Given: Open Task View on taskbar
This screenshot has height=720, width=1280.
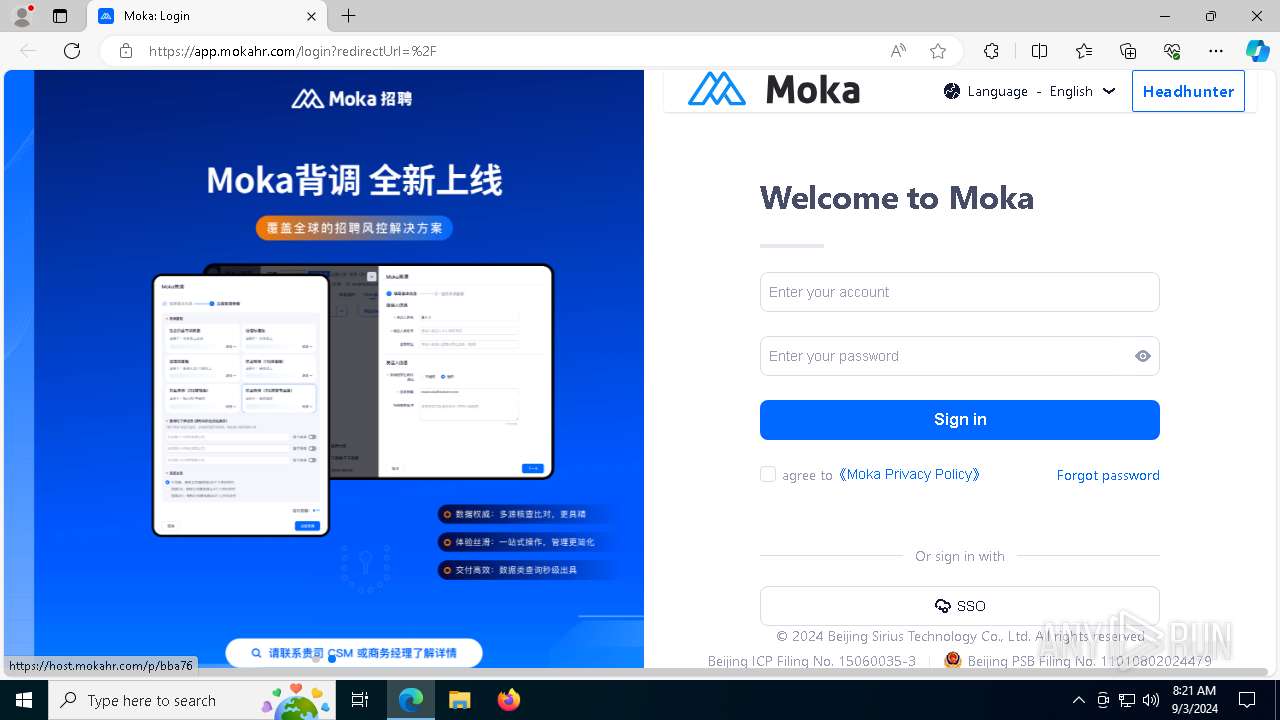Looking at the screenshot, I should pyautogui.click(x=360, y=700).
